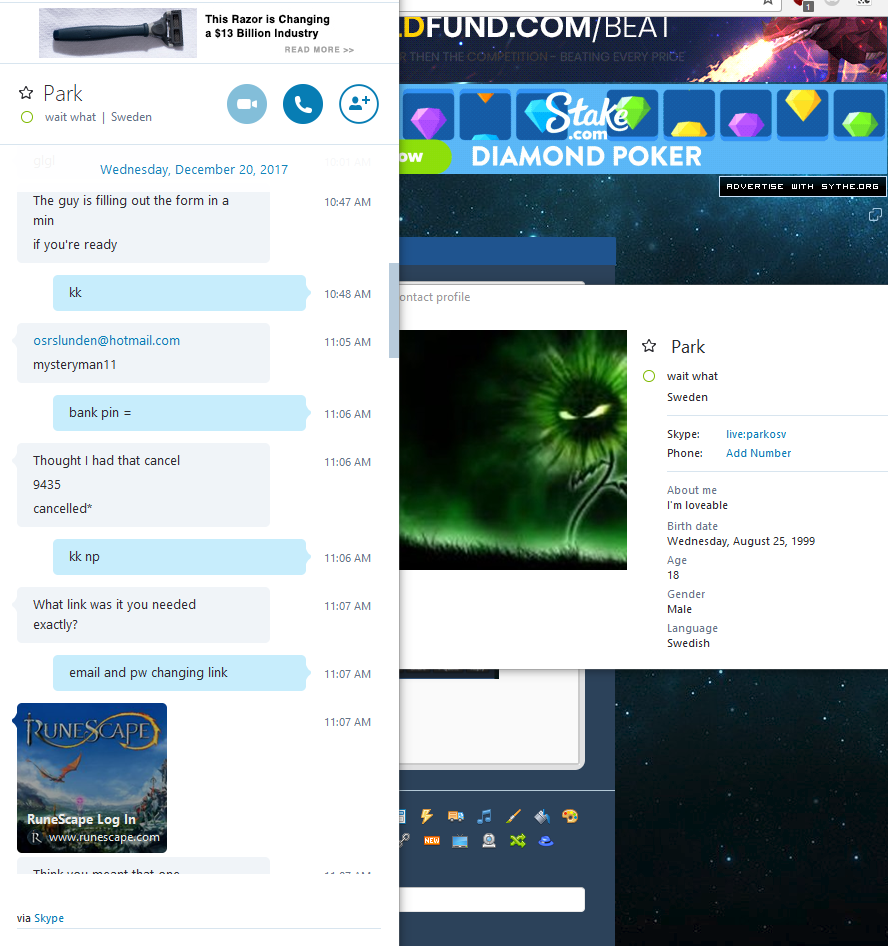Click the green crossed arrows icon
This screenshot has height=946, width=888.
coord(518,840)
